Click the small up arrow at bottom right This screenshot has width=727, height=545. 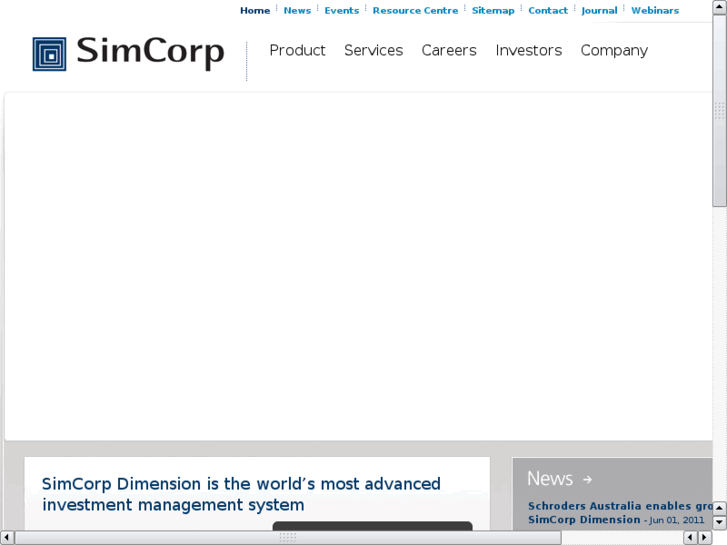pos(720,508)
